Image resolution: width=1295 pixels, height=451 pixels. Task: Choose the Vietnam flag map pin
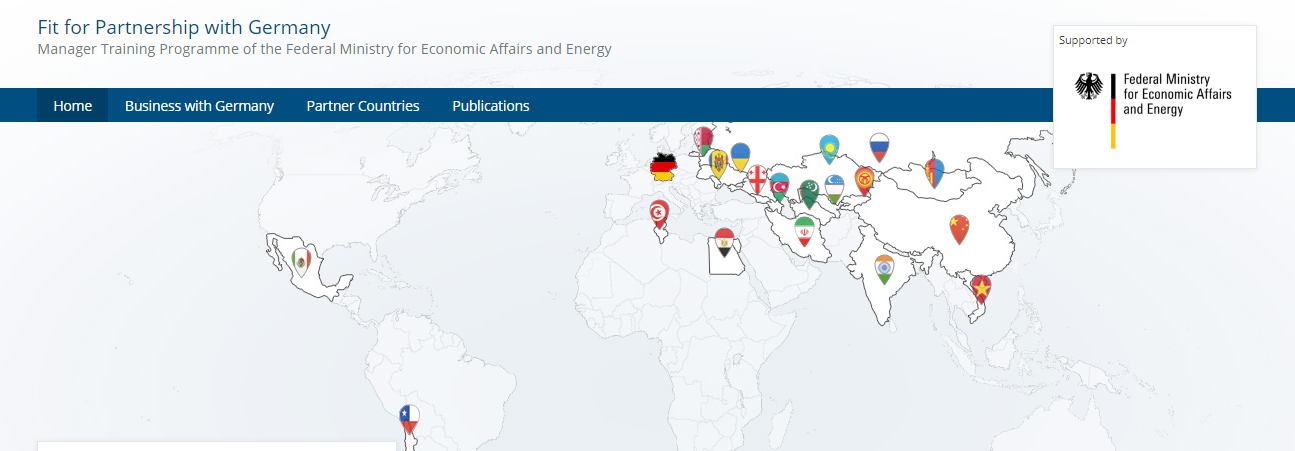pyautogui.click(x=981, y=288)
